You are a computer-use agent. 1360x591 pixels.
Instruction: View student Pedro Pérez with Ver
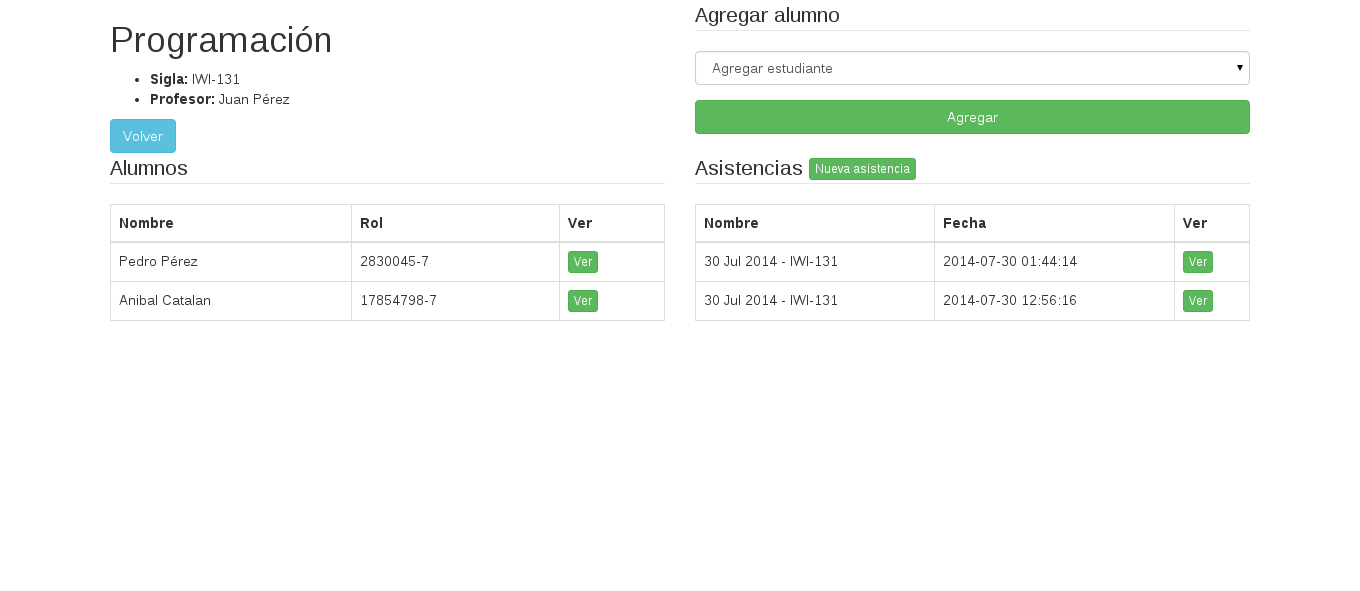pos(583,262)
